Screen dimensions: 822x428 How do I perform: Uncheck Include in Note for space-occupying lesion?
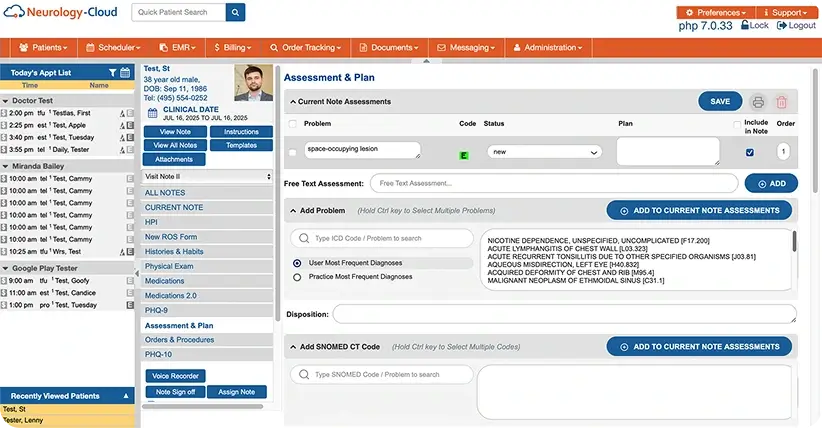750,152
